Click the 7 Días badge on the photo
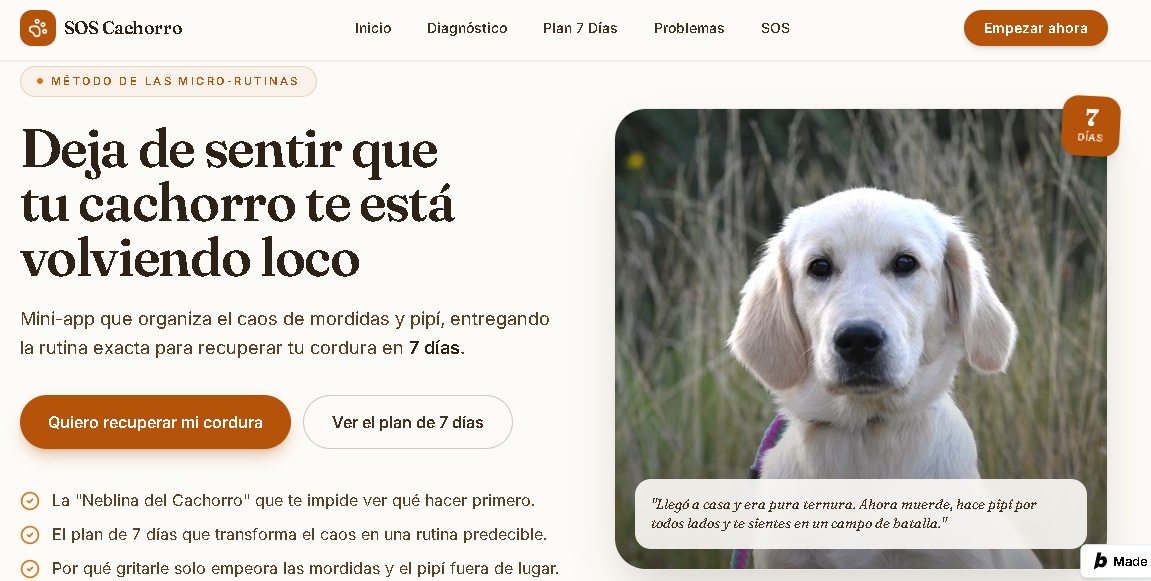Screen dimensions: 1151x581 tap(1091, 126)
